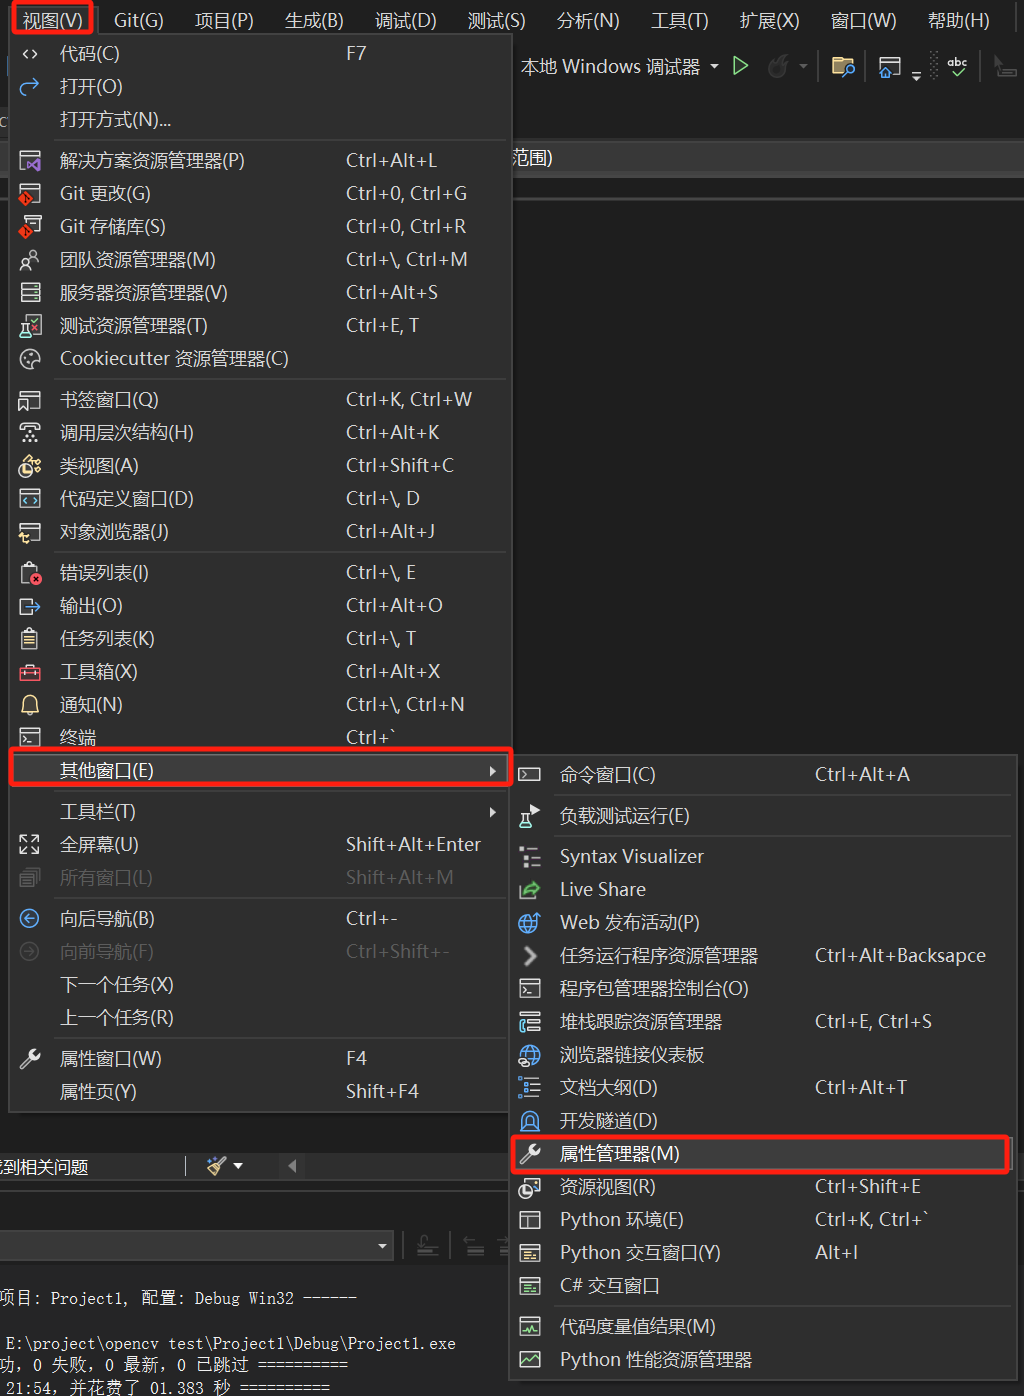Click the Class View icon
The image size is (1024, 1396).
tap(30, 466)
